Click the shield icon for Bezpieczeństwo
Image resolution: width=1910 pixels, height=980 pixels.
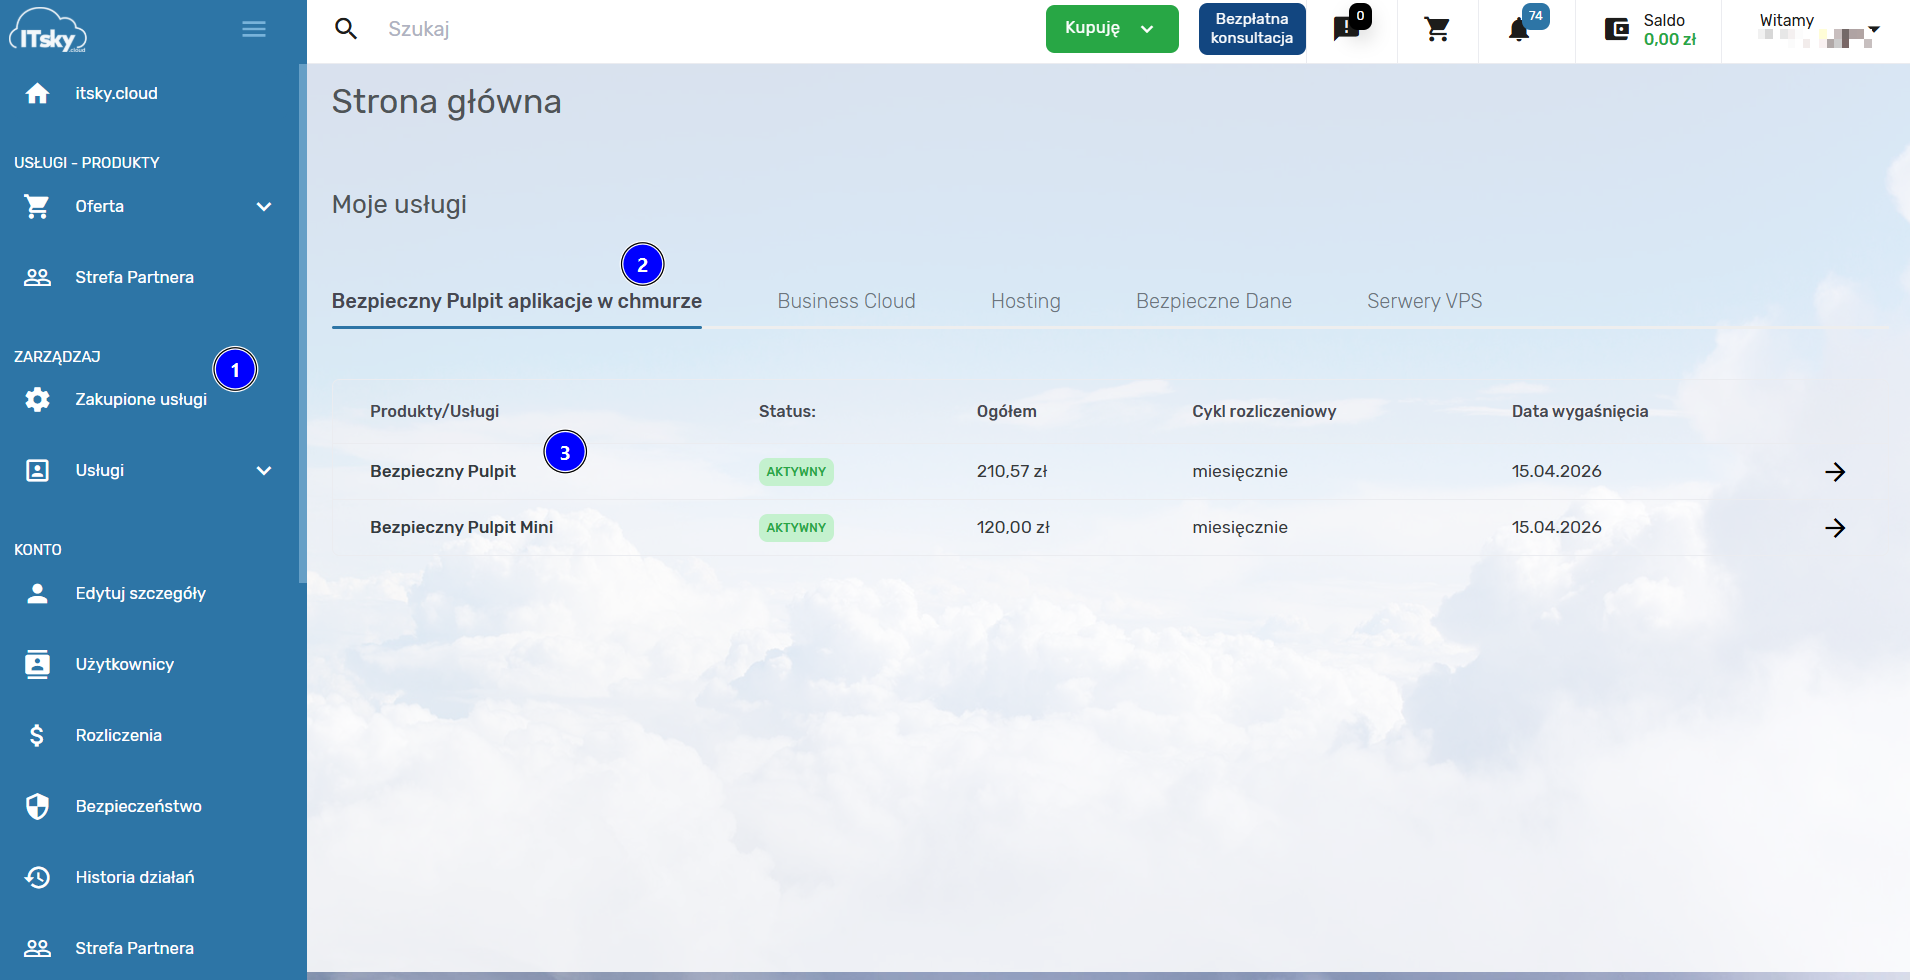(37, 806)
